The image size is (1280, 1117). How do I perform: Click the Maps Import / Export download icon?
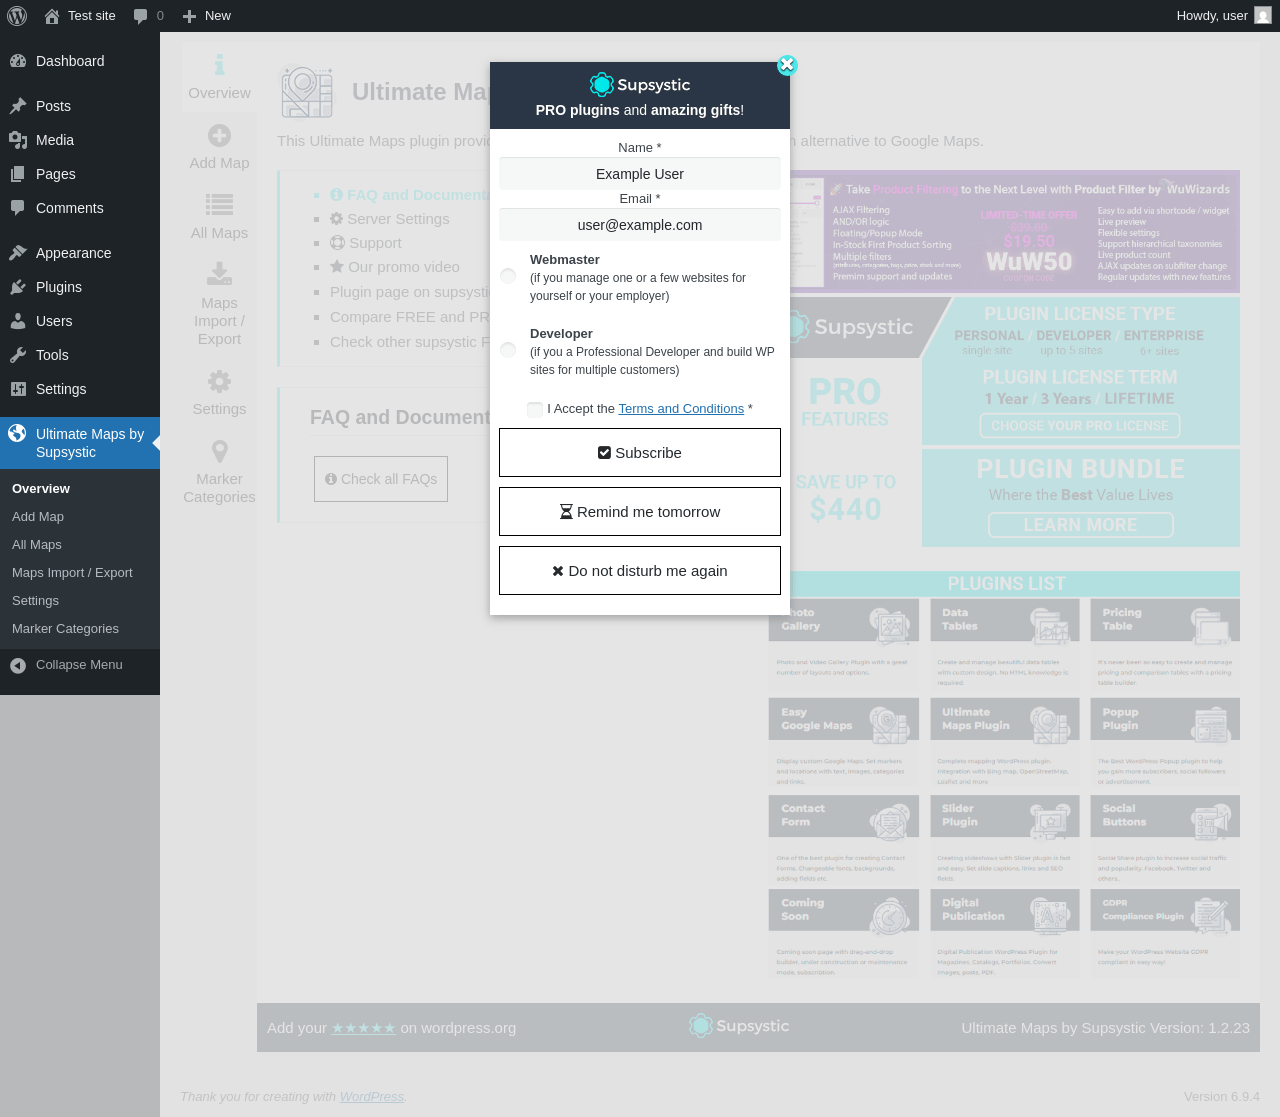pyautogui.click(x=219, y=273)
